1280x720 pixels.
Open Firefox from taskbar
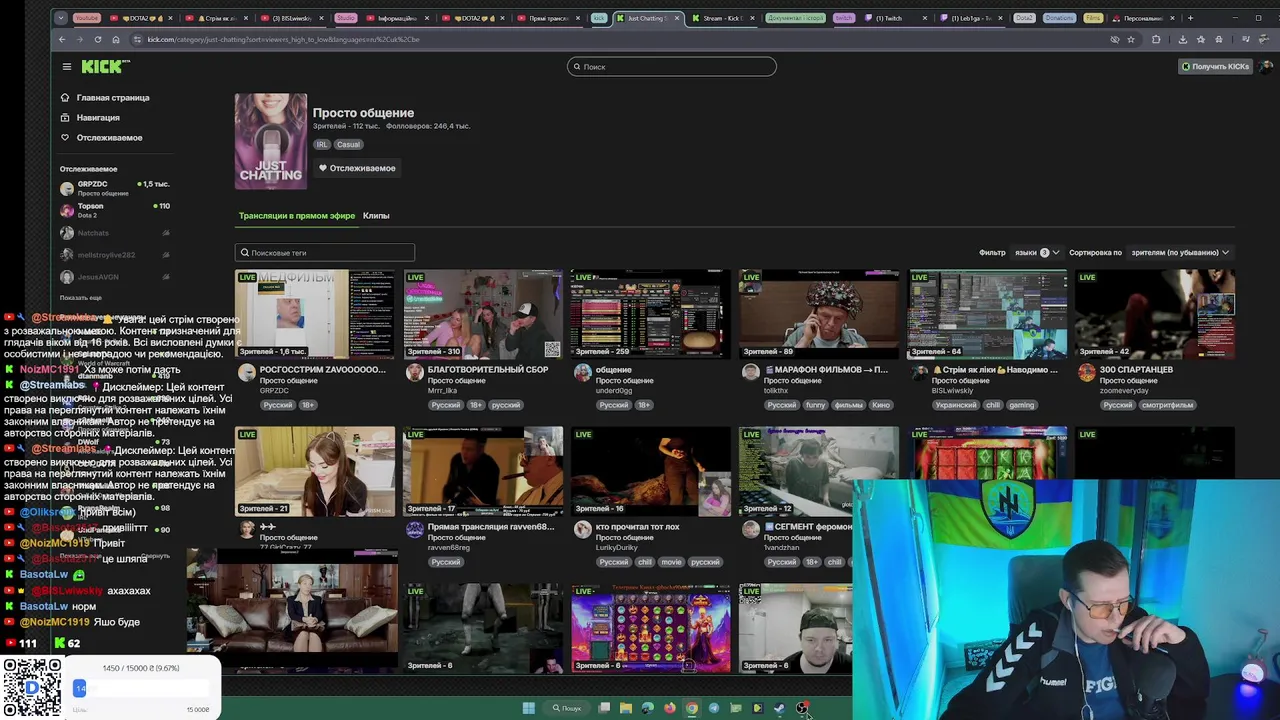(x=670, y=708)
